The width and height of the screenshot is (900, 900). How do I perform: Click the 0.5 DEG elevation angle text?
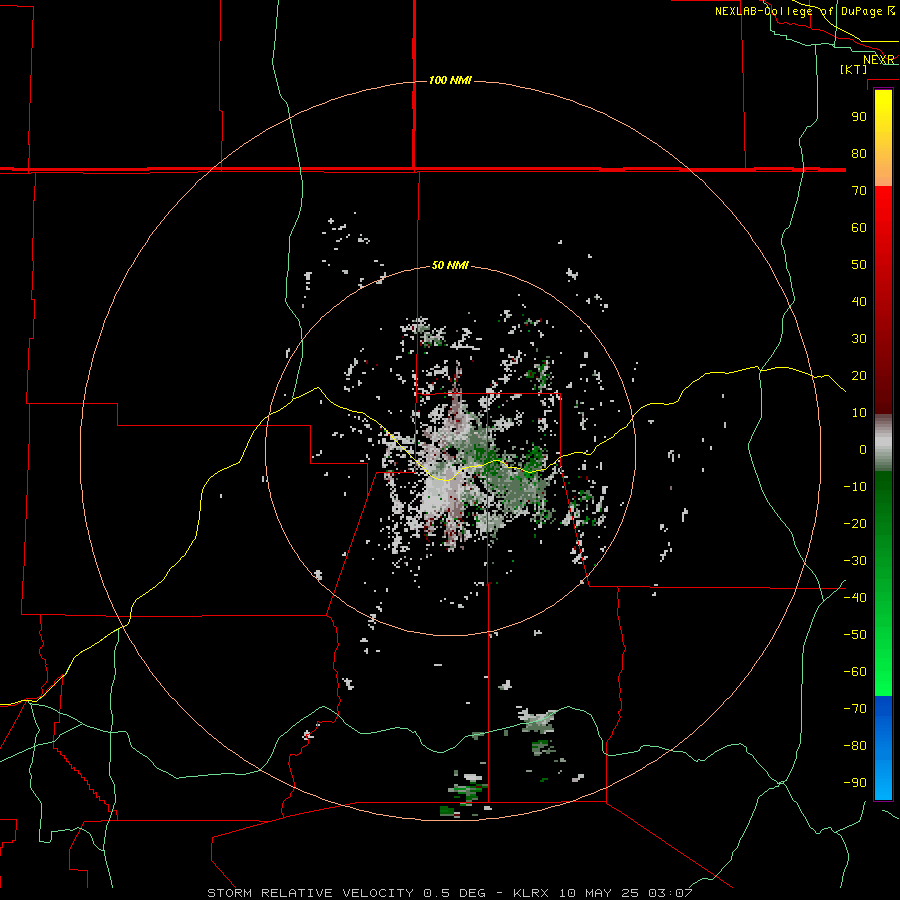tap(455, 893)
